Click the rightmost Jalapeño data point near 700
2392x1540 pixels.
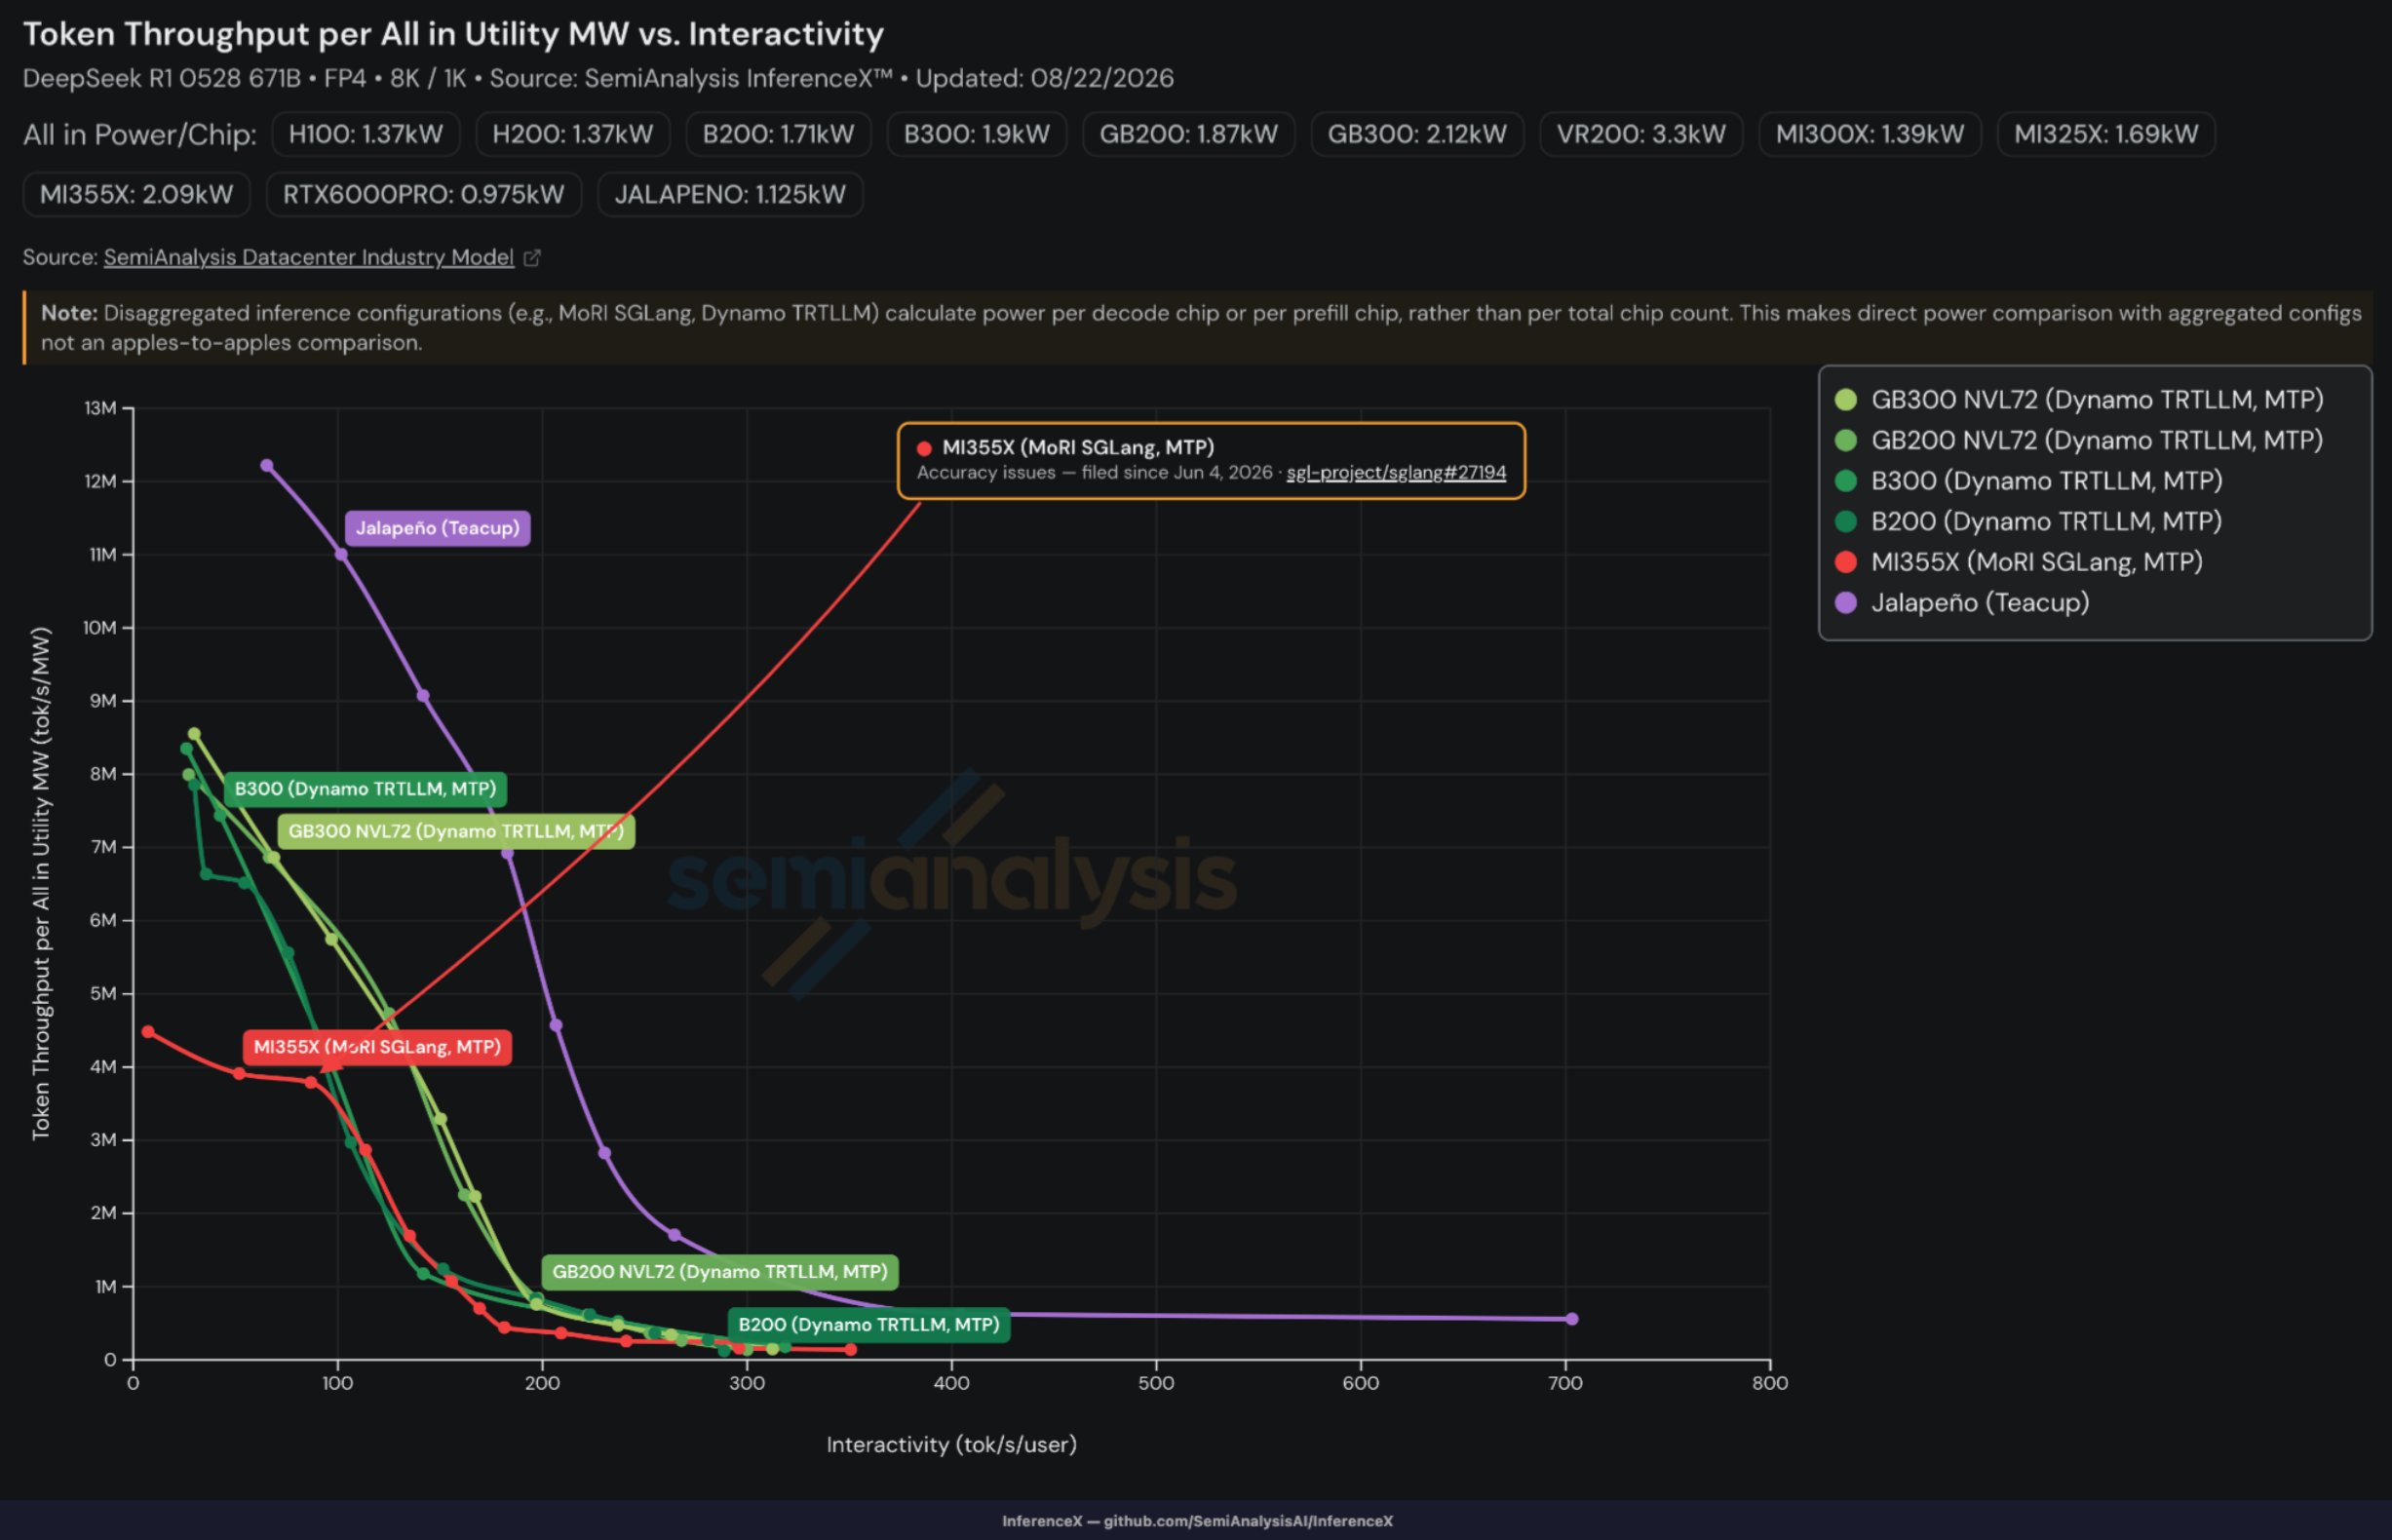[x=1571, y=1319]
